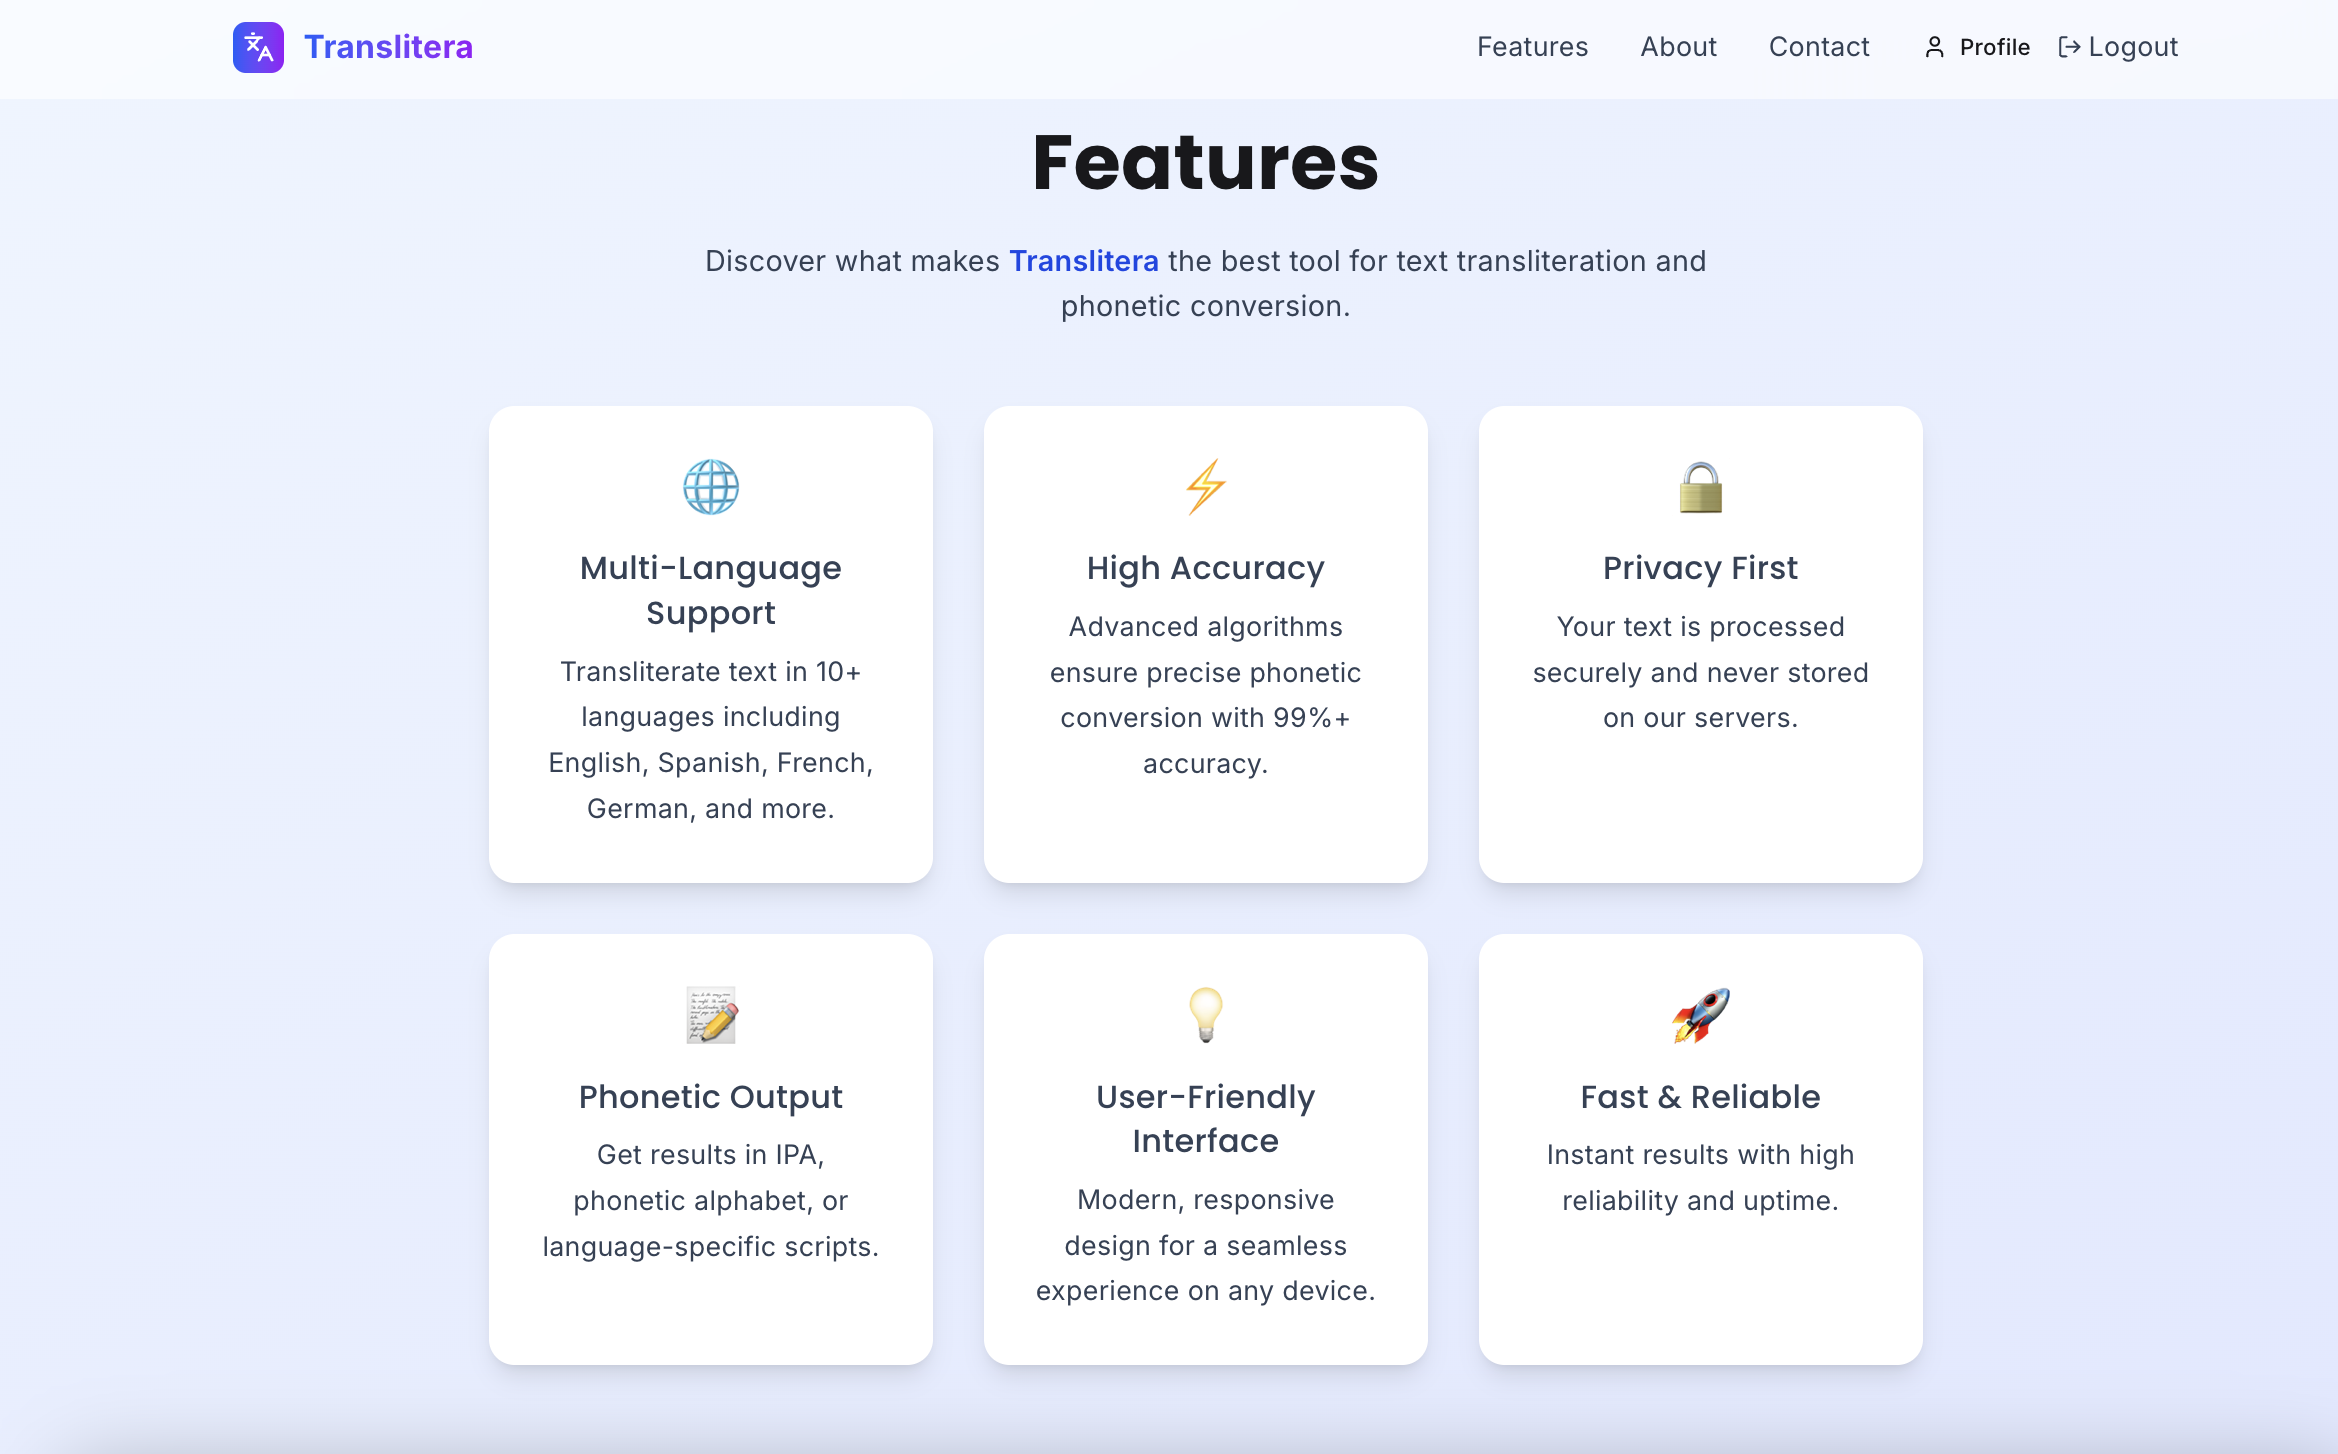Click the user icon next to Profile
This screenshot has width=2338, height=1454.
(1933, 46)
